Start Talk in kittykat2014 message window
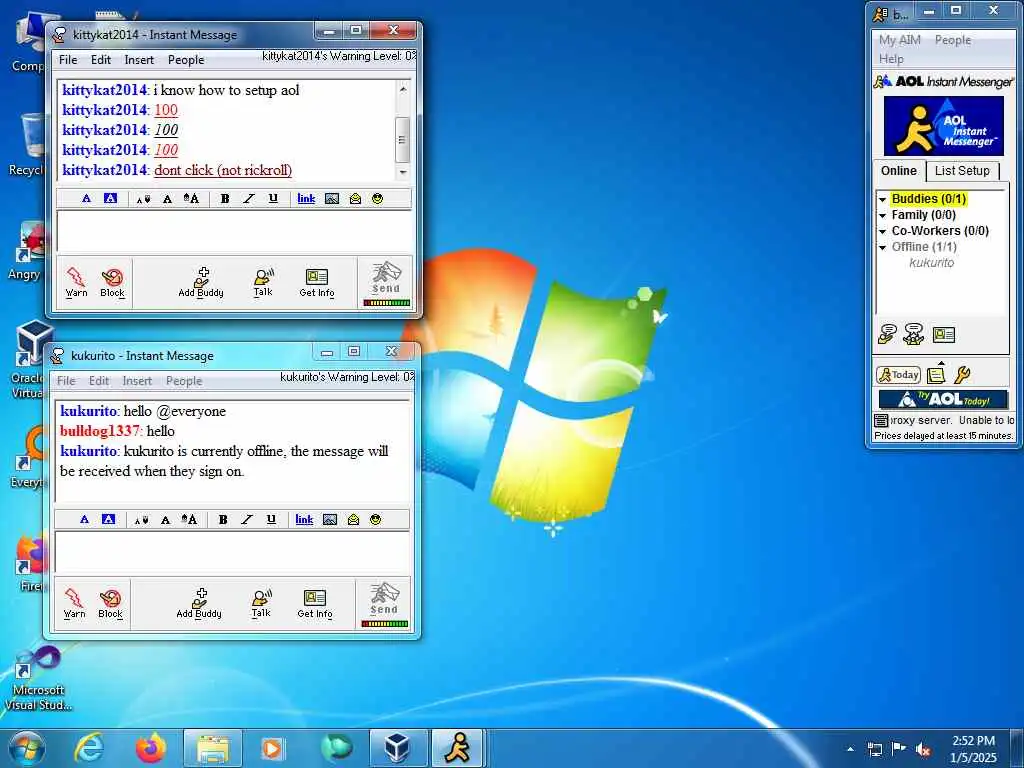Viewport: 1024px width, 768px height. point(263,282)
